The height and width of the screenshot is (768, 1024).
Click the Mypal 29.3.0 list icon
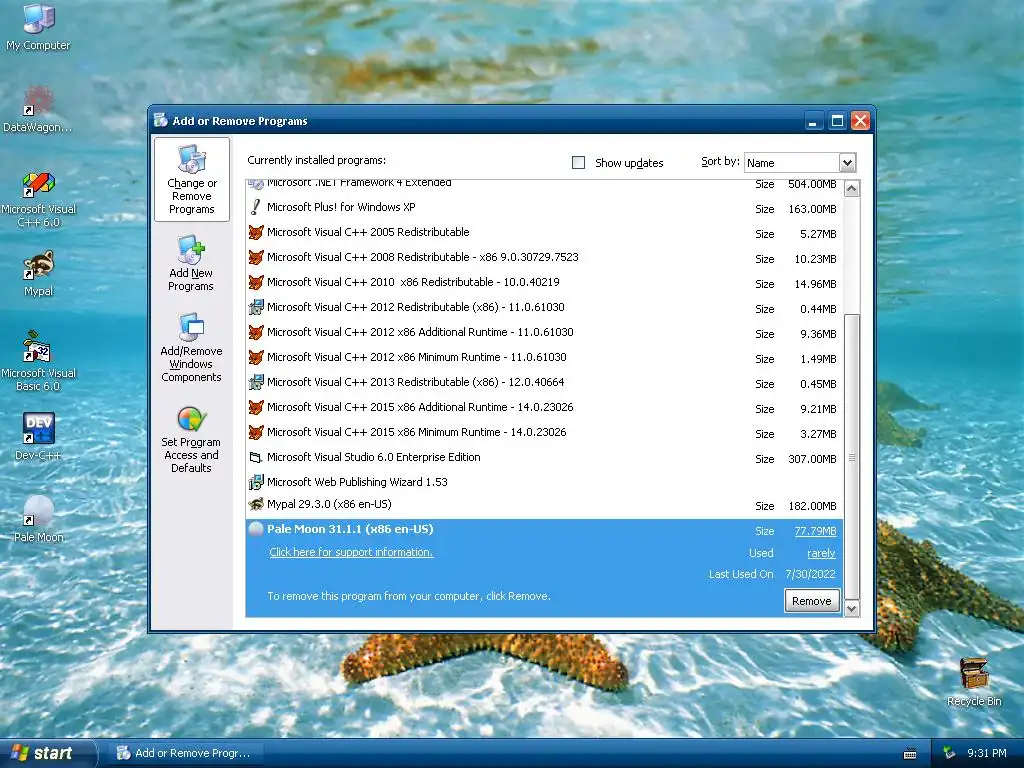[256, 504]
